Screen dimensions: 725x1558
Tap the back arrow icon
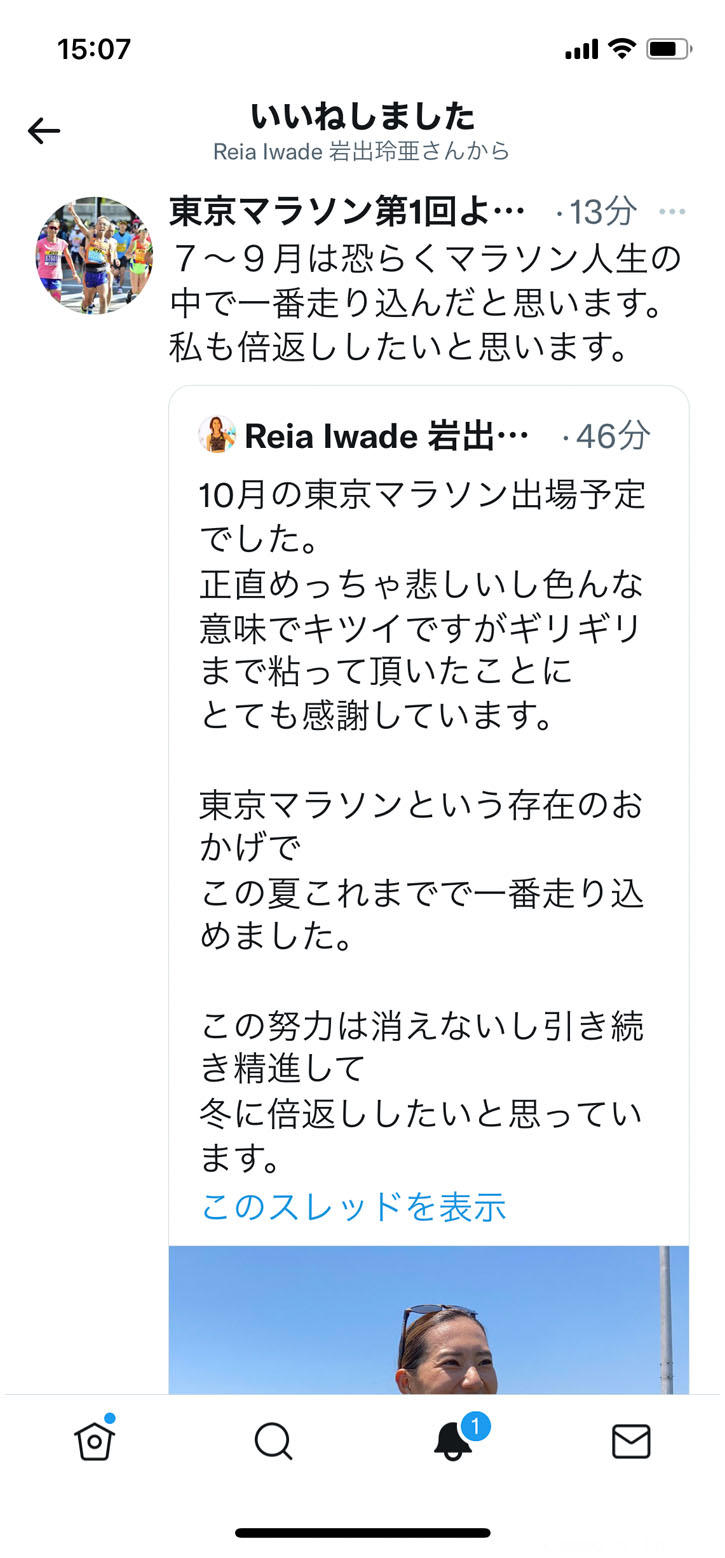point(44,131)
